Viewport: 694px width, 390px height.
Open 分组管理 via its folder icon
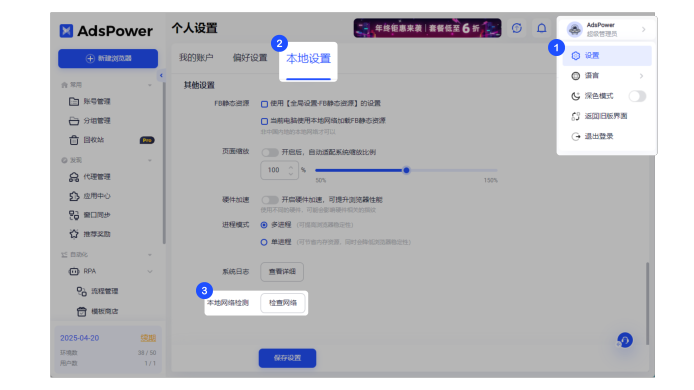pos(74,121)
